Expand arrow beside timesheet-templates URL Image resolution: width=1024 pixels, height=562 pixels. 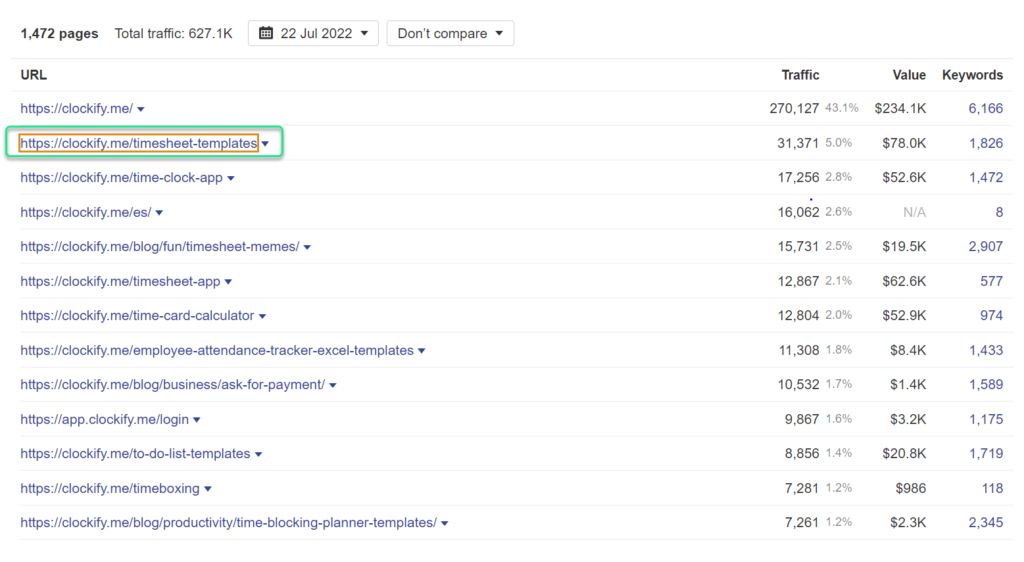coord(265,144)
